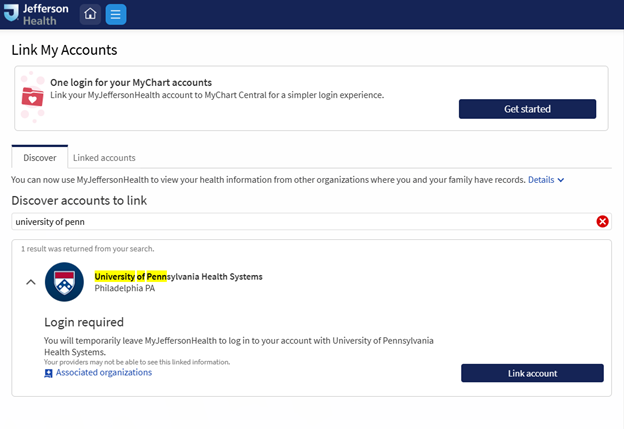
Task: Open the Jefferson Health logo
Action: pos(36,14)
